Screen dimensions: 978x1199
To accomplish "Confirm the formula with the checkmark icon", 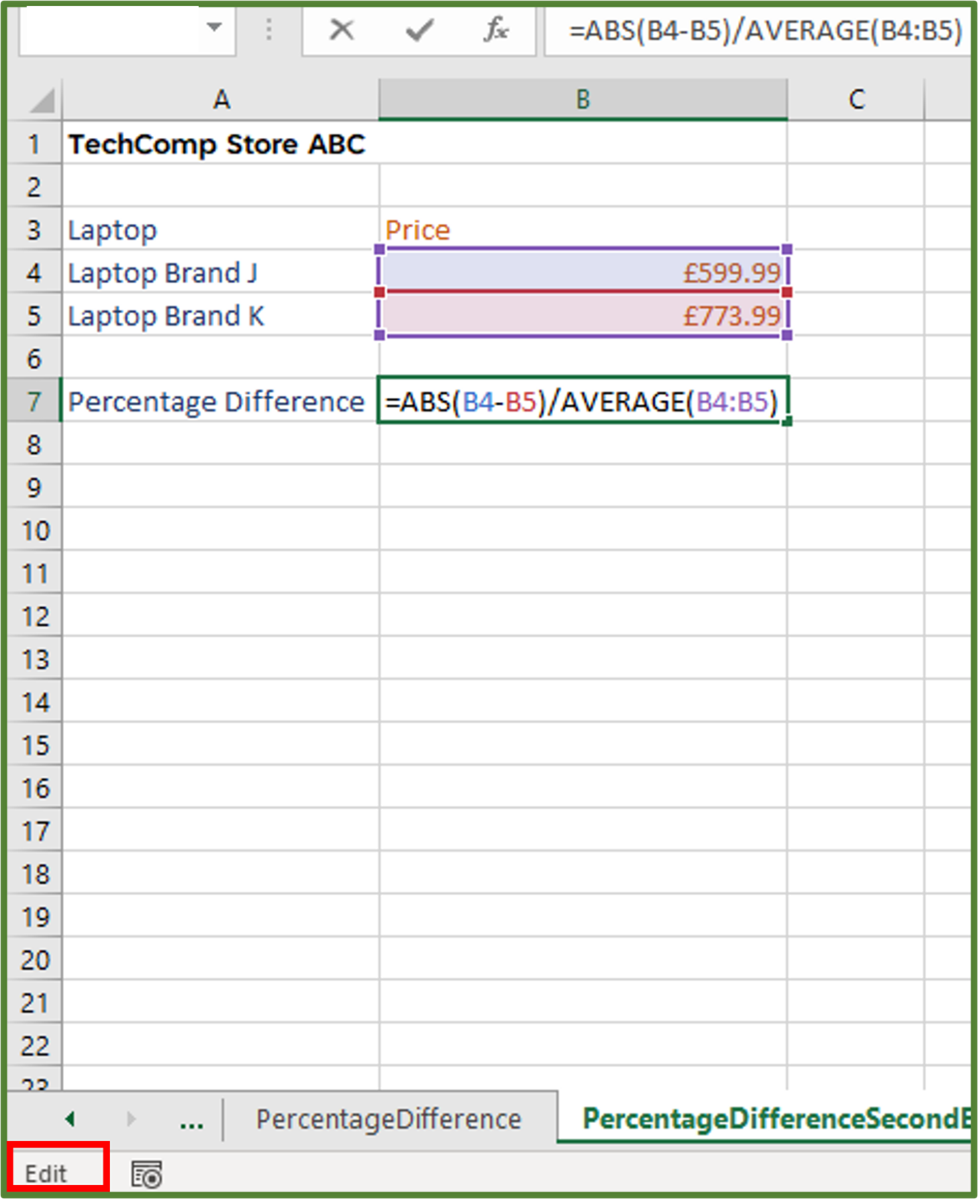I will (x=419, y=31).
